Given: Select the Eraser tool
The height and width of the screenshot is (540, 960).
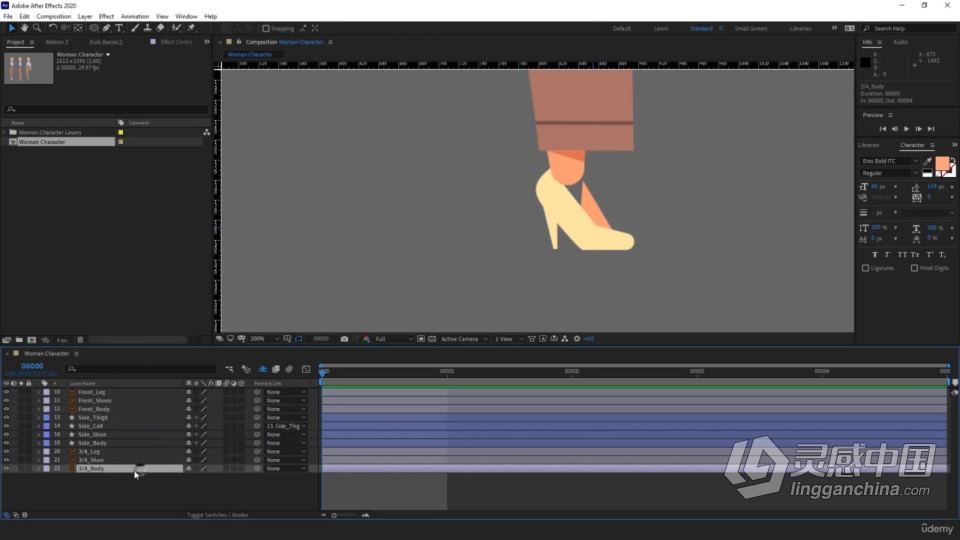Looking at the screenshot, I should click(160, 28).
